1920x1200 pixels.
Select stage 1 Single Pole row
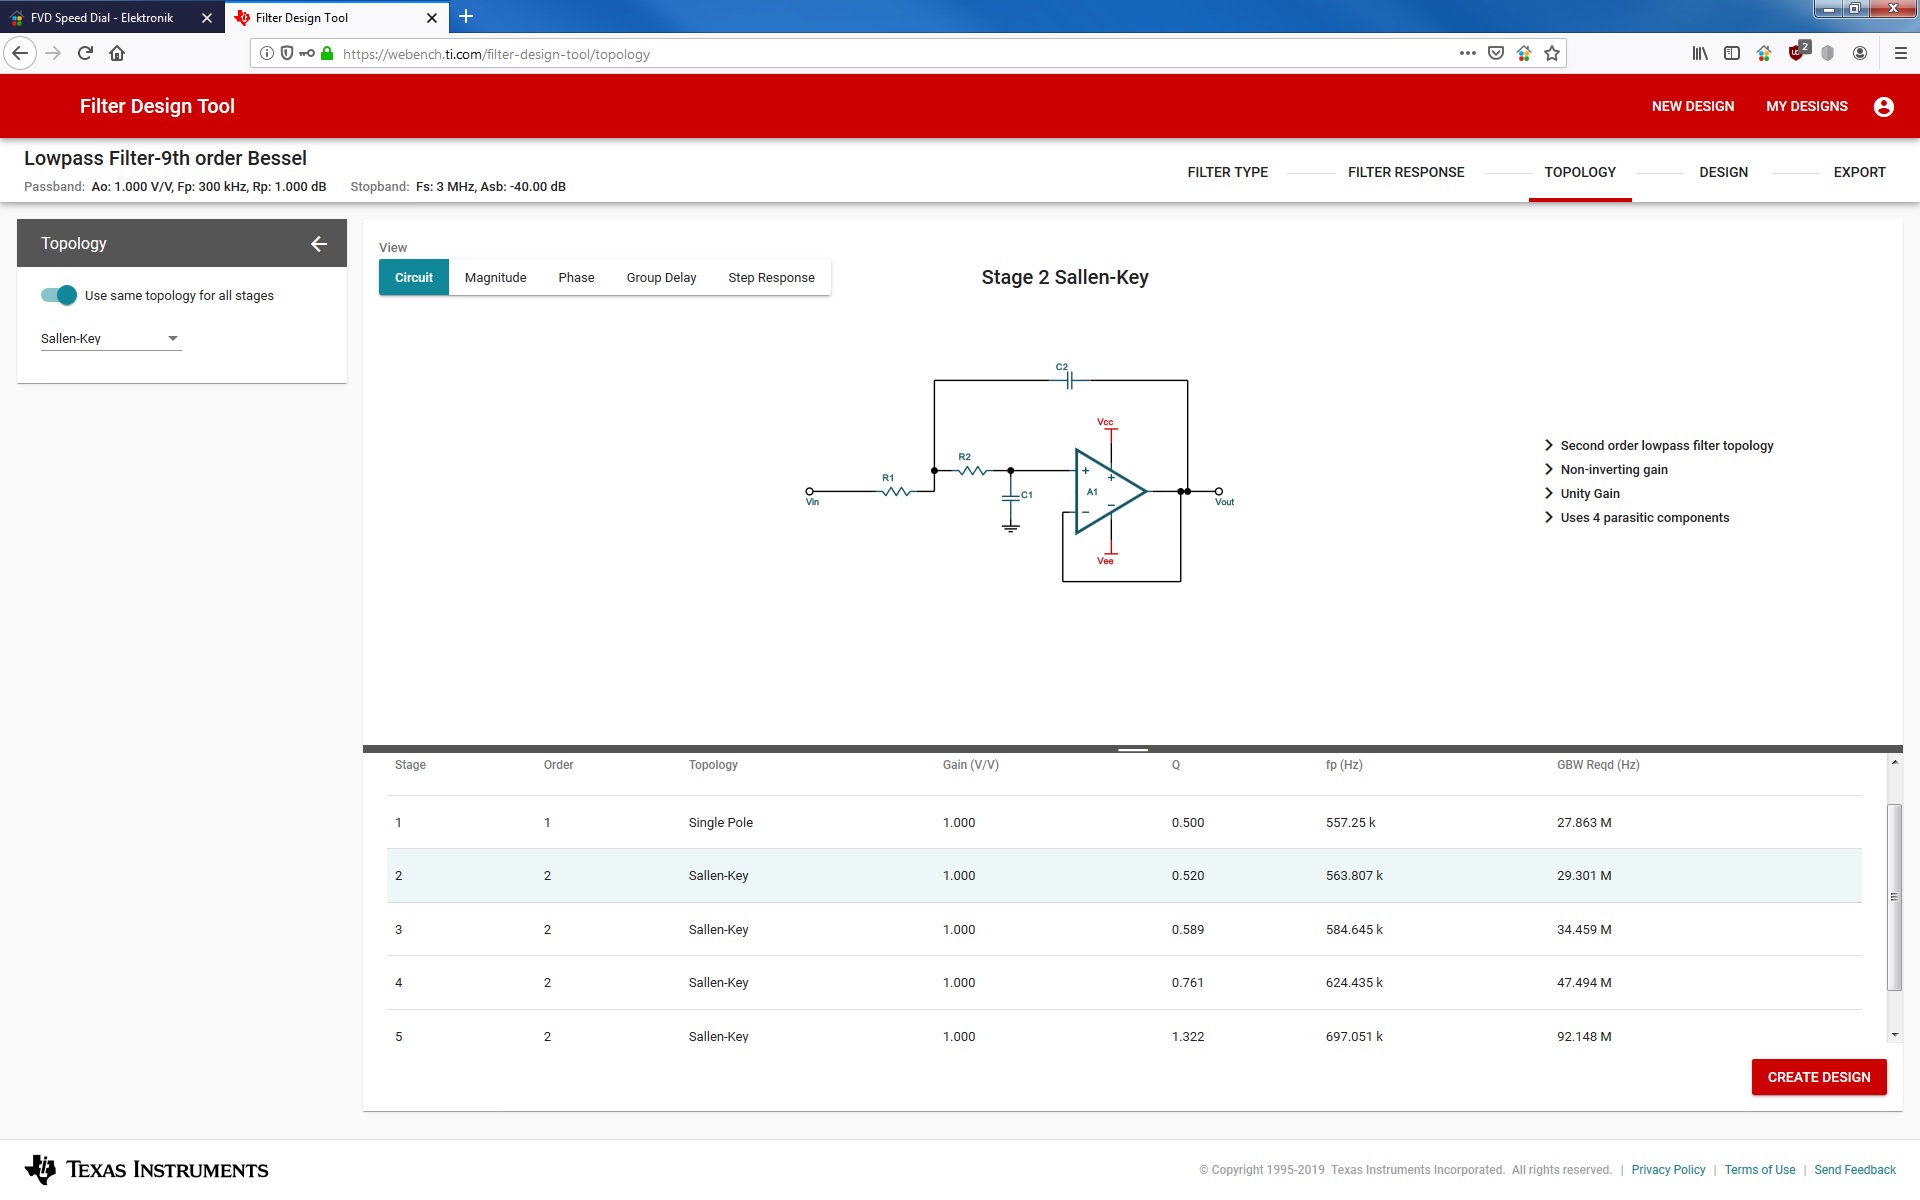(x=1124, y=823)
